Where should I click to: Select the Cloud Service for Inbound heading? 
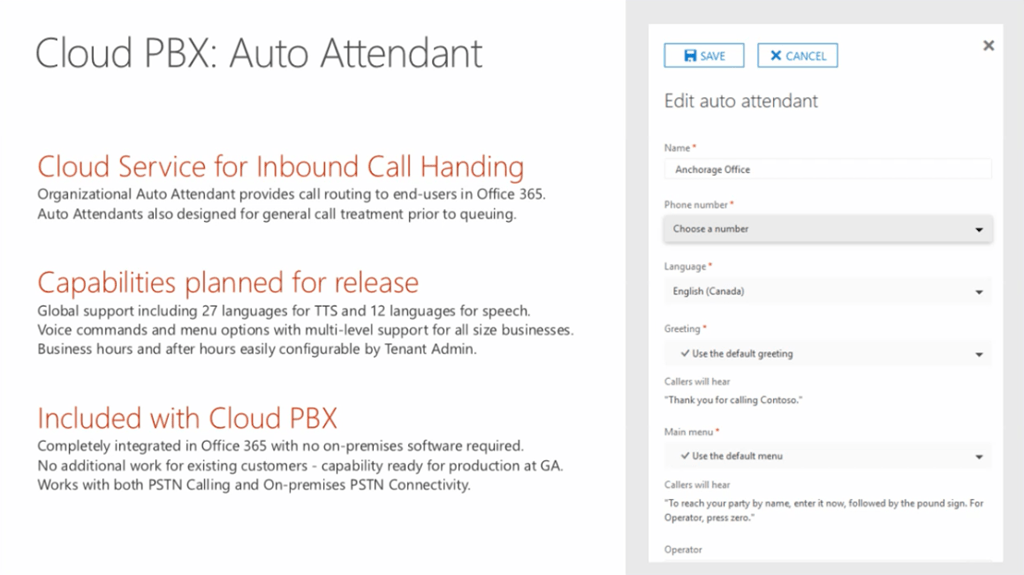[280, 166]
